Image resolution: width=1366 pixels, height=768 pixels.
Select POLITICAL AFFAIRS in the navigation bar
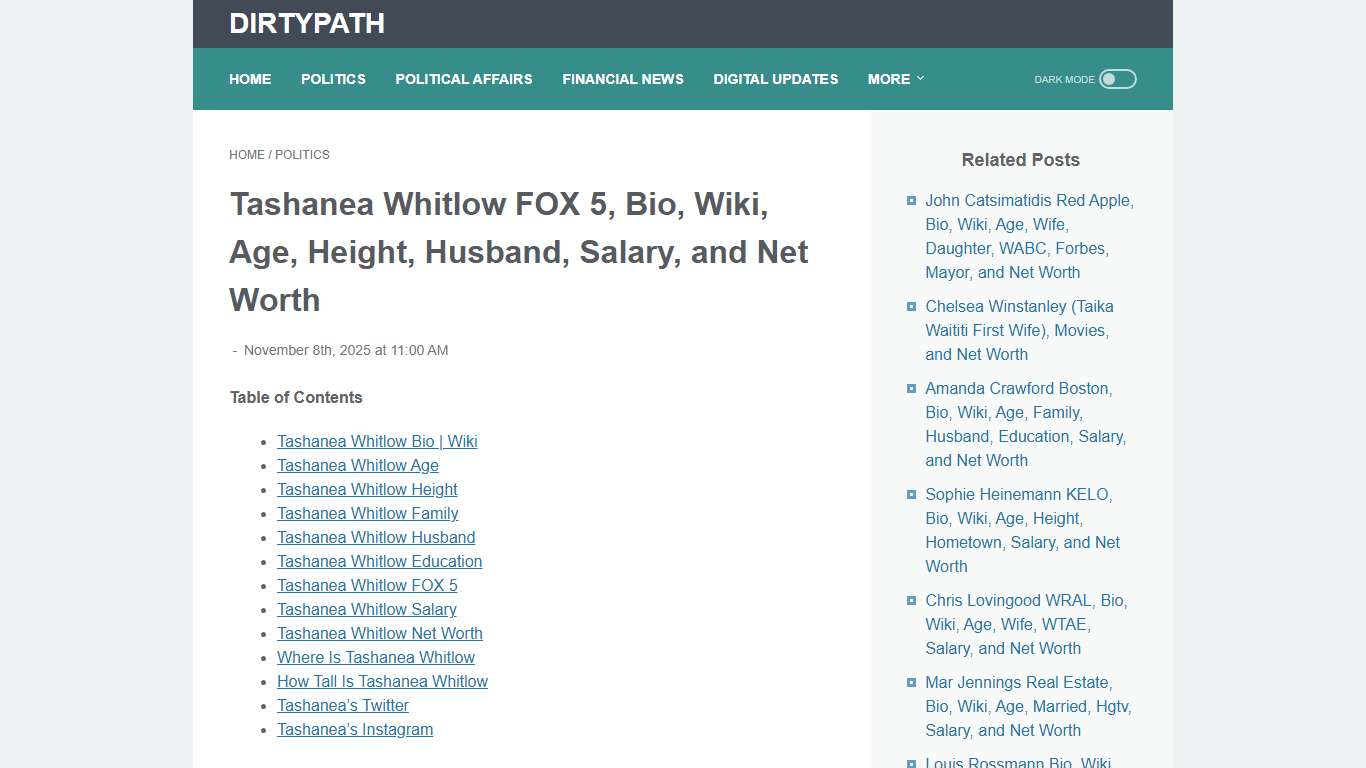pos(464,79)
